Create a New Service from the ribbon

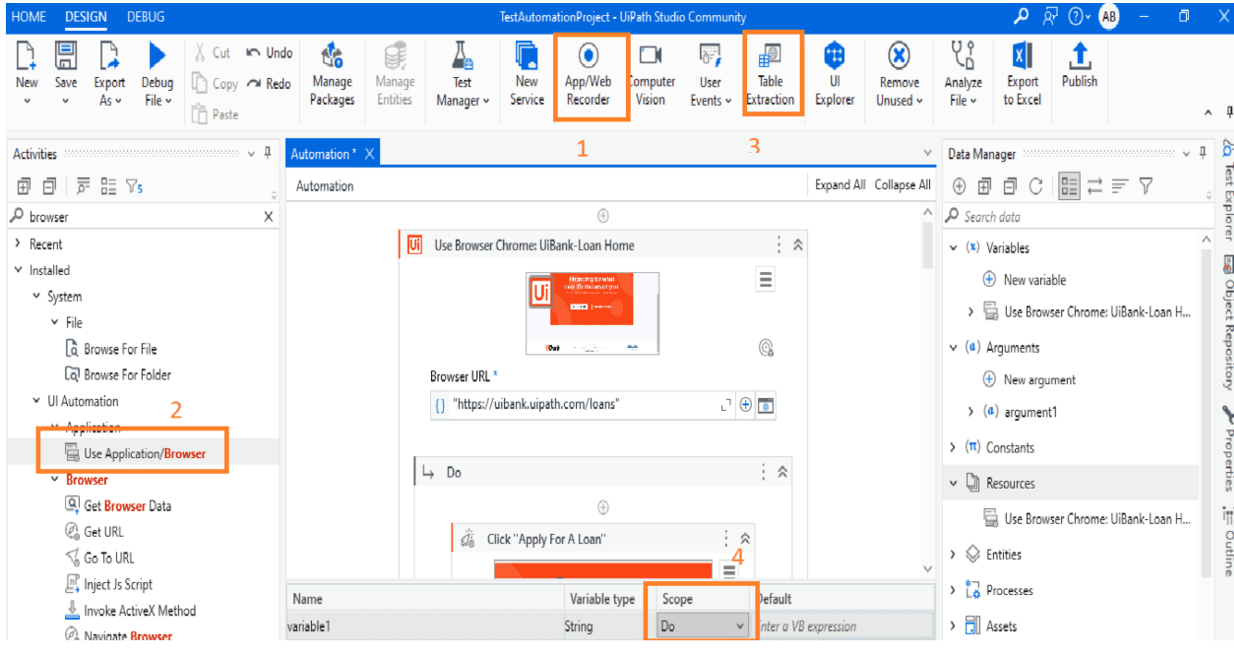(x=527, y=75)
